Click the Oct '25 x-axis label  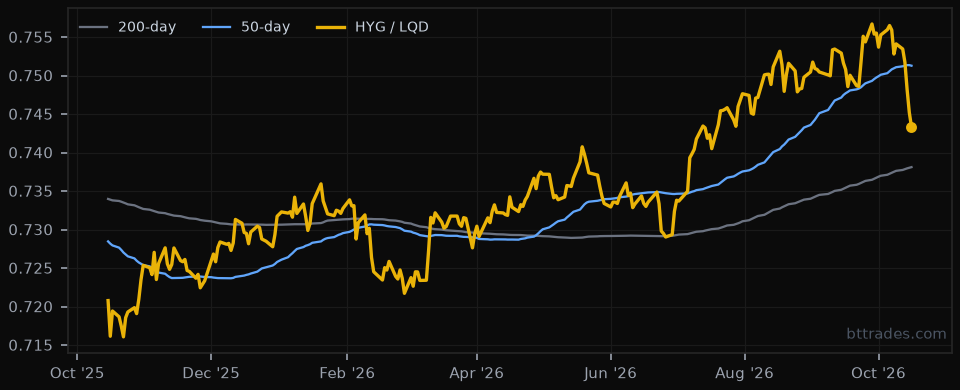click(77, 373)
